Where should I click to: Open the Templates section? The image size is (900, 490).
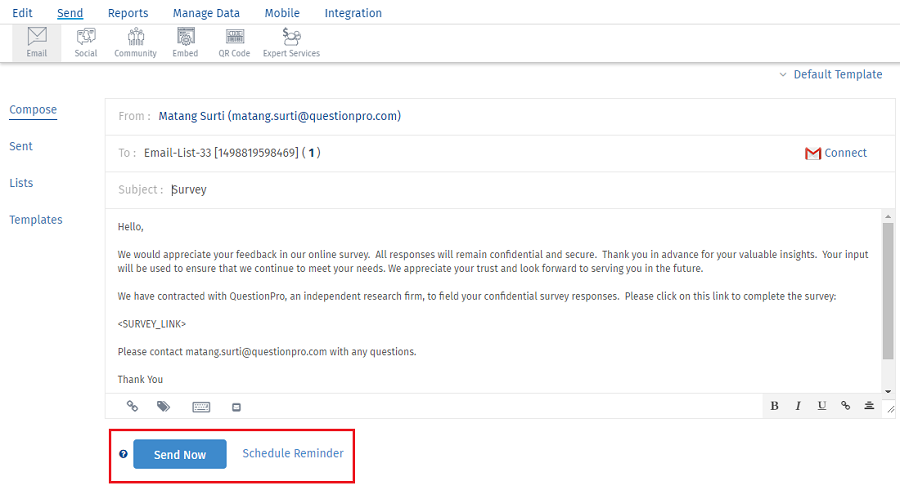point(36,220)
